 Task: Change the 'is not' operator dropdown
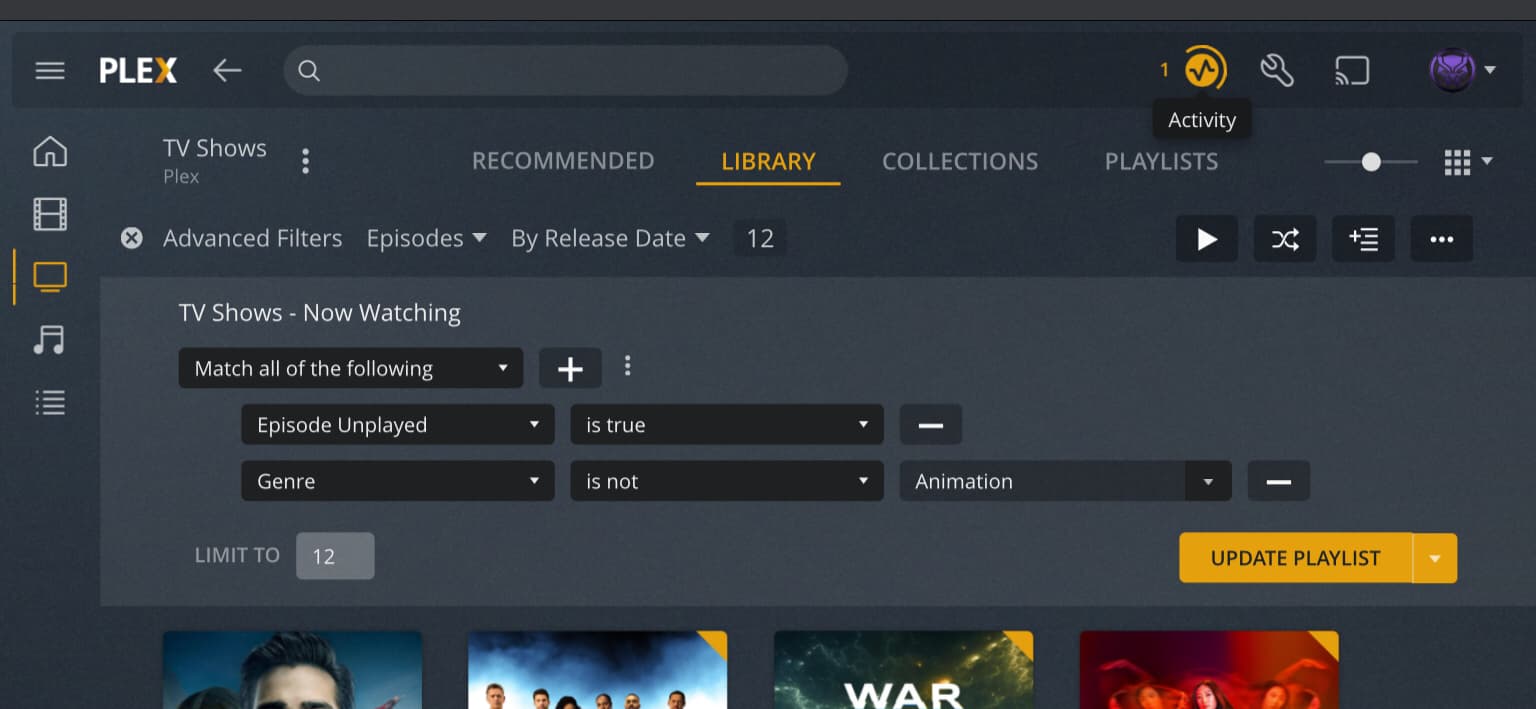727,481
